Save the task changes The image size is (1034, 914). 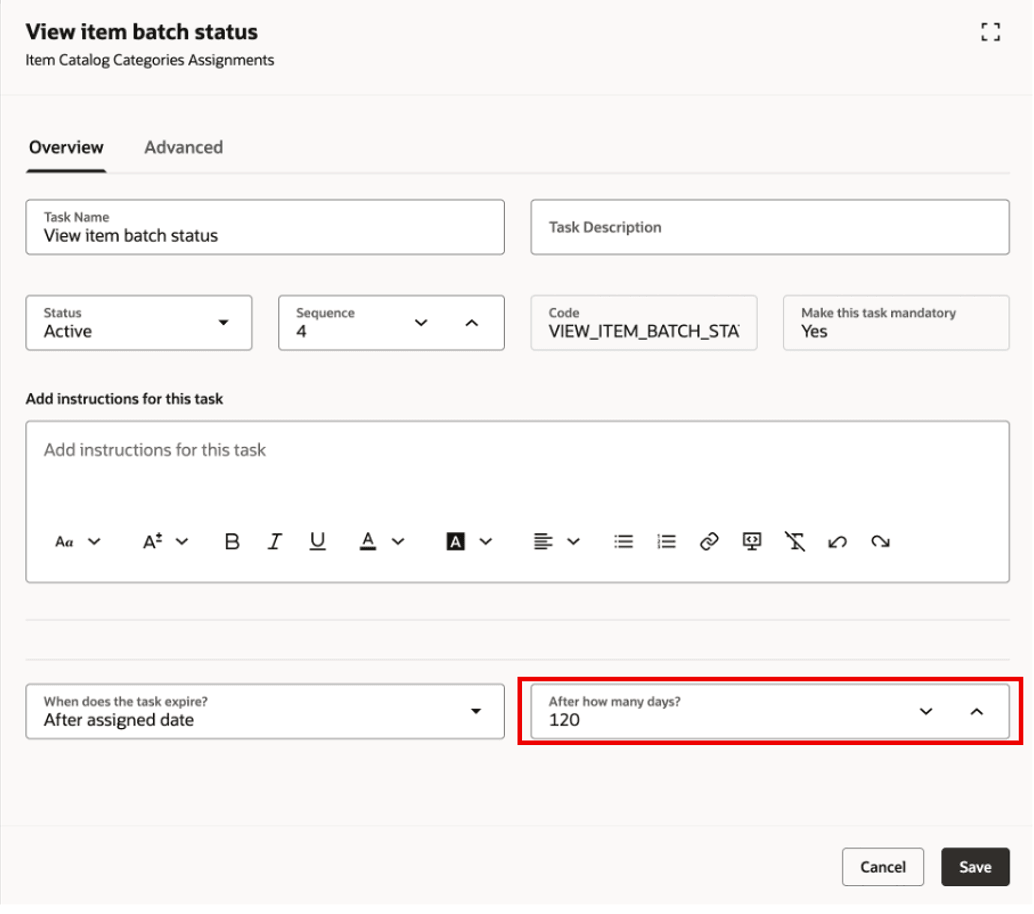tap(974, 866)
